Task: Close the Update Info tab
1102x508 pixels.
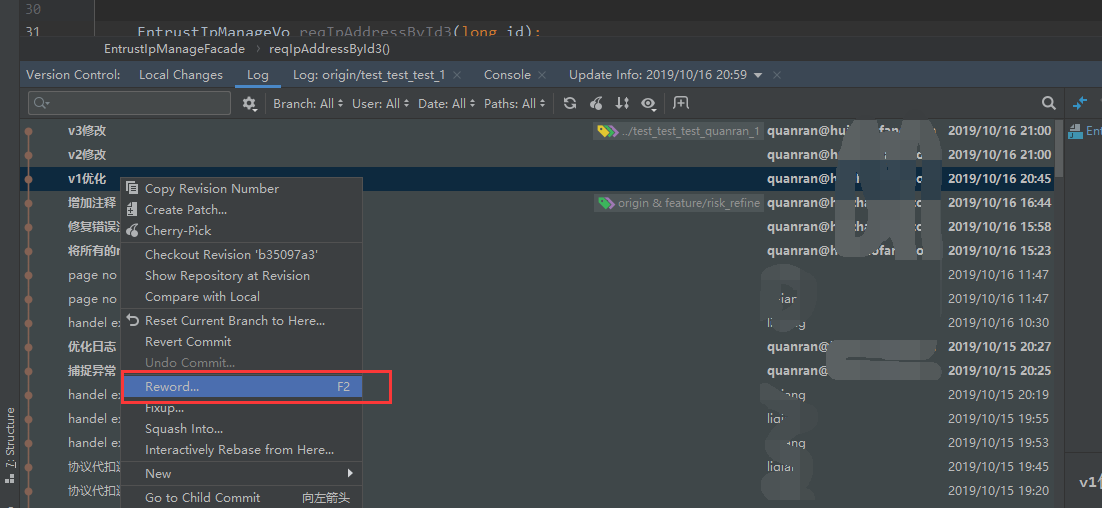Action: pyautogui.click(x=776, y=74)
